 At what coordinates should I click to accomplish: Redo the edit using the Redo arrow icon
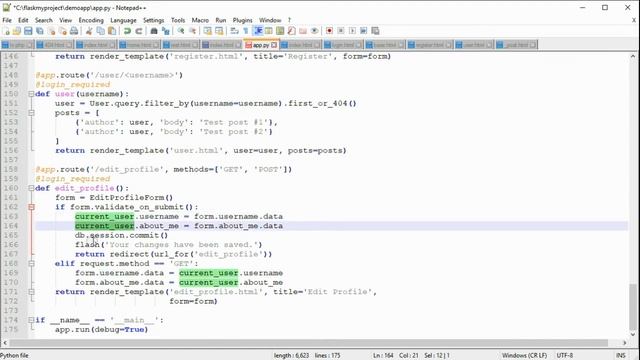coord(139,31)
